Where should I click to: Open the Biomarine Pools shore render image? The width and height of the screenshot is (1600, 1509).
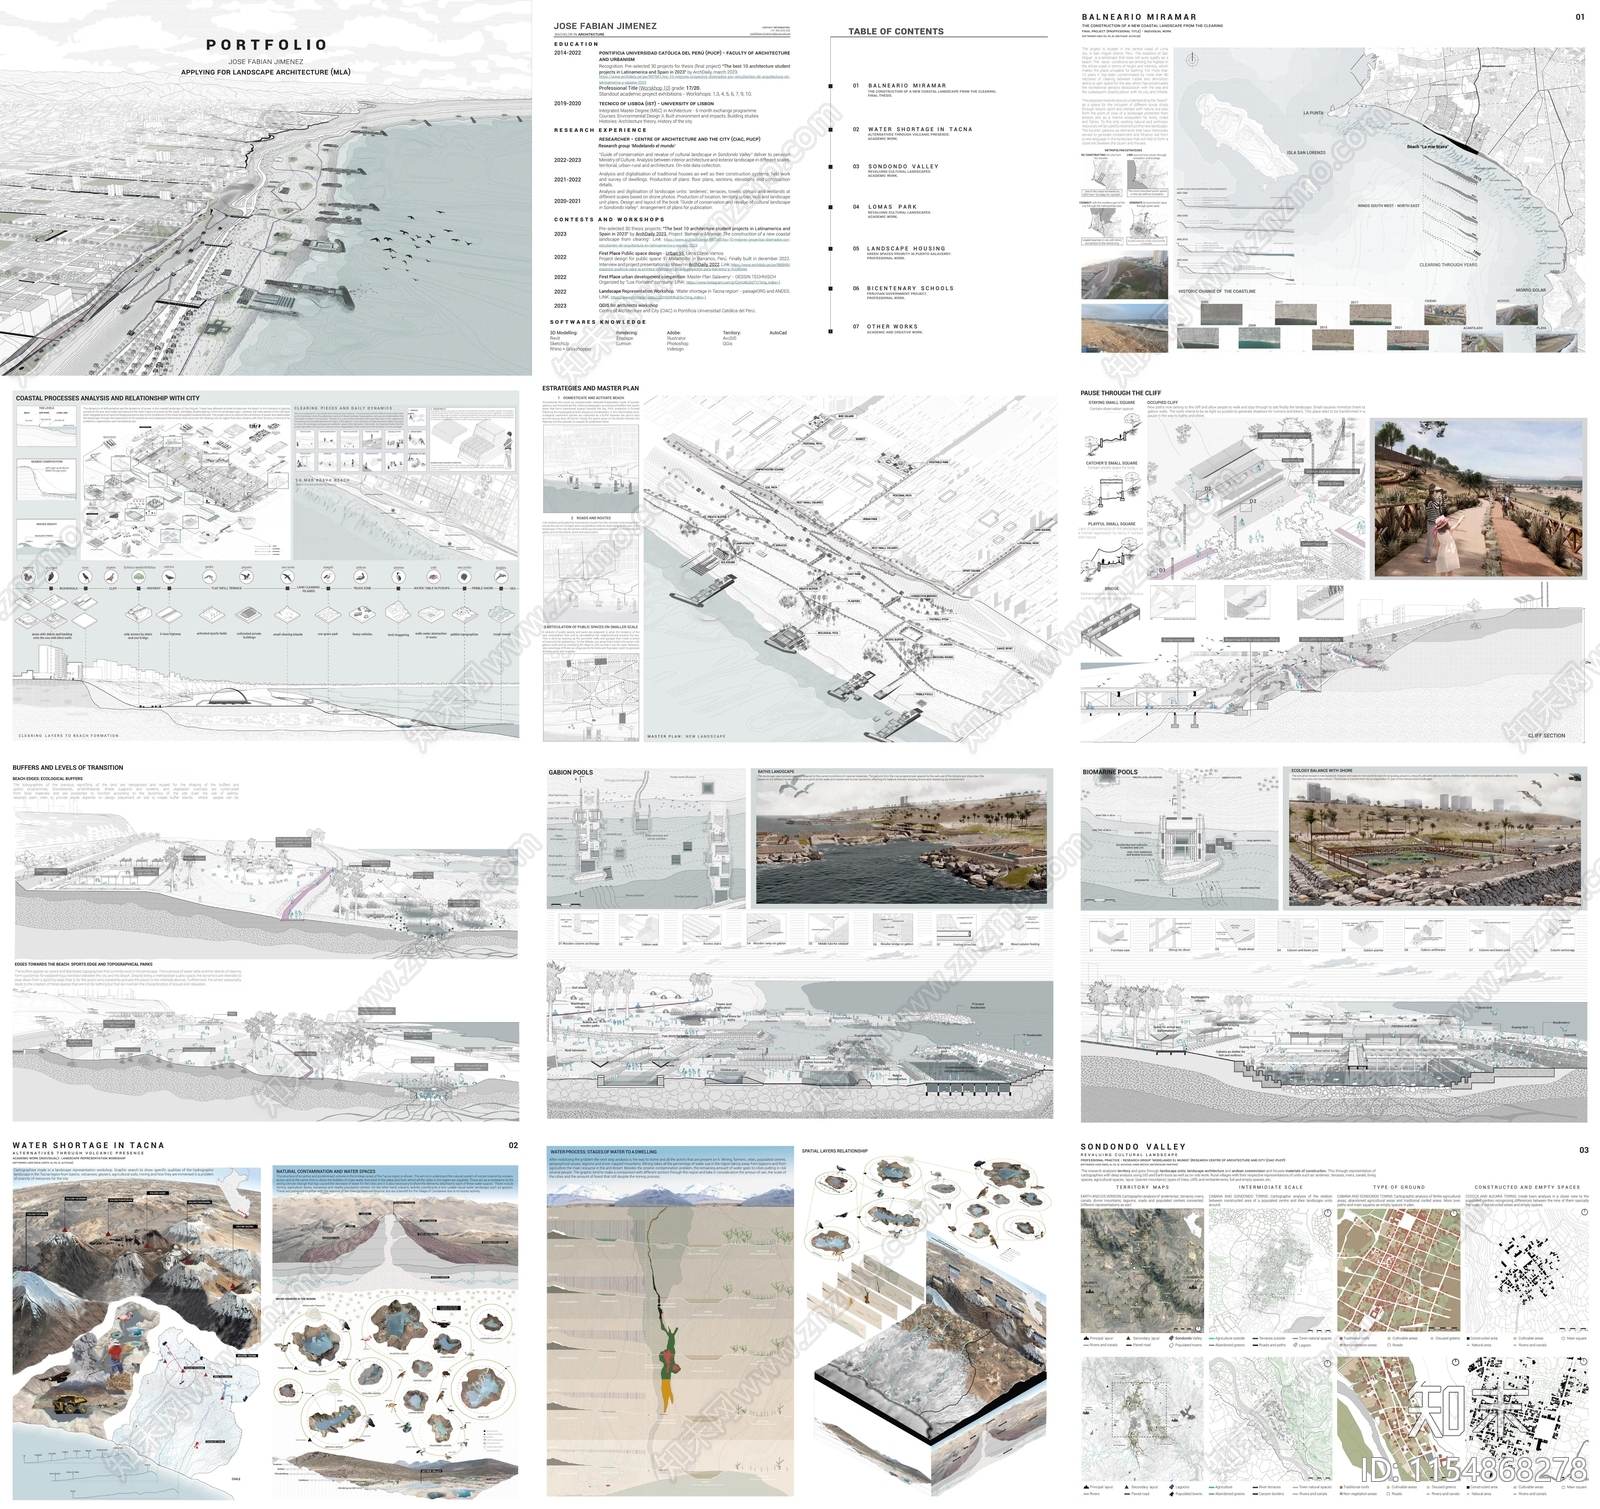(x=1437, y=844)
